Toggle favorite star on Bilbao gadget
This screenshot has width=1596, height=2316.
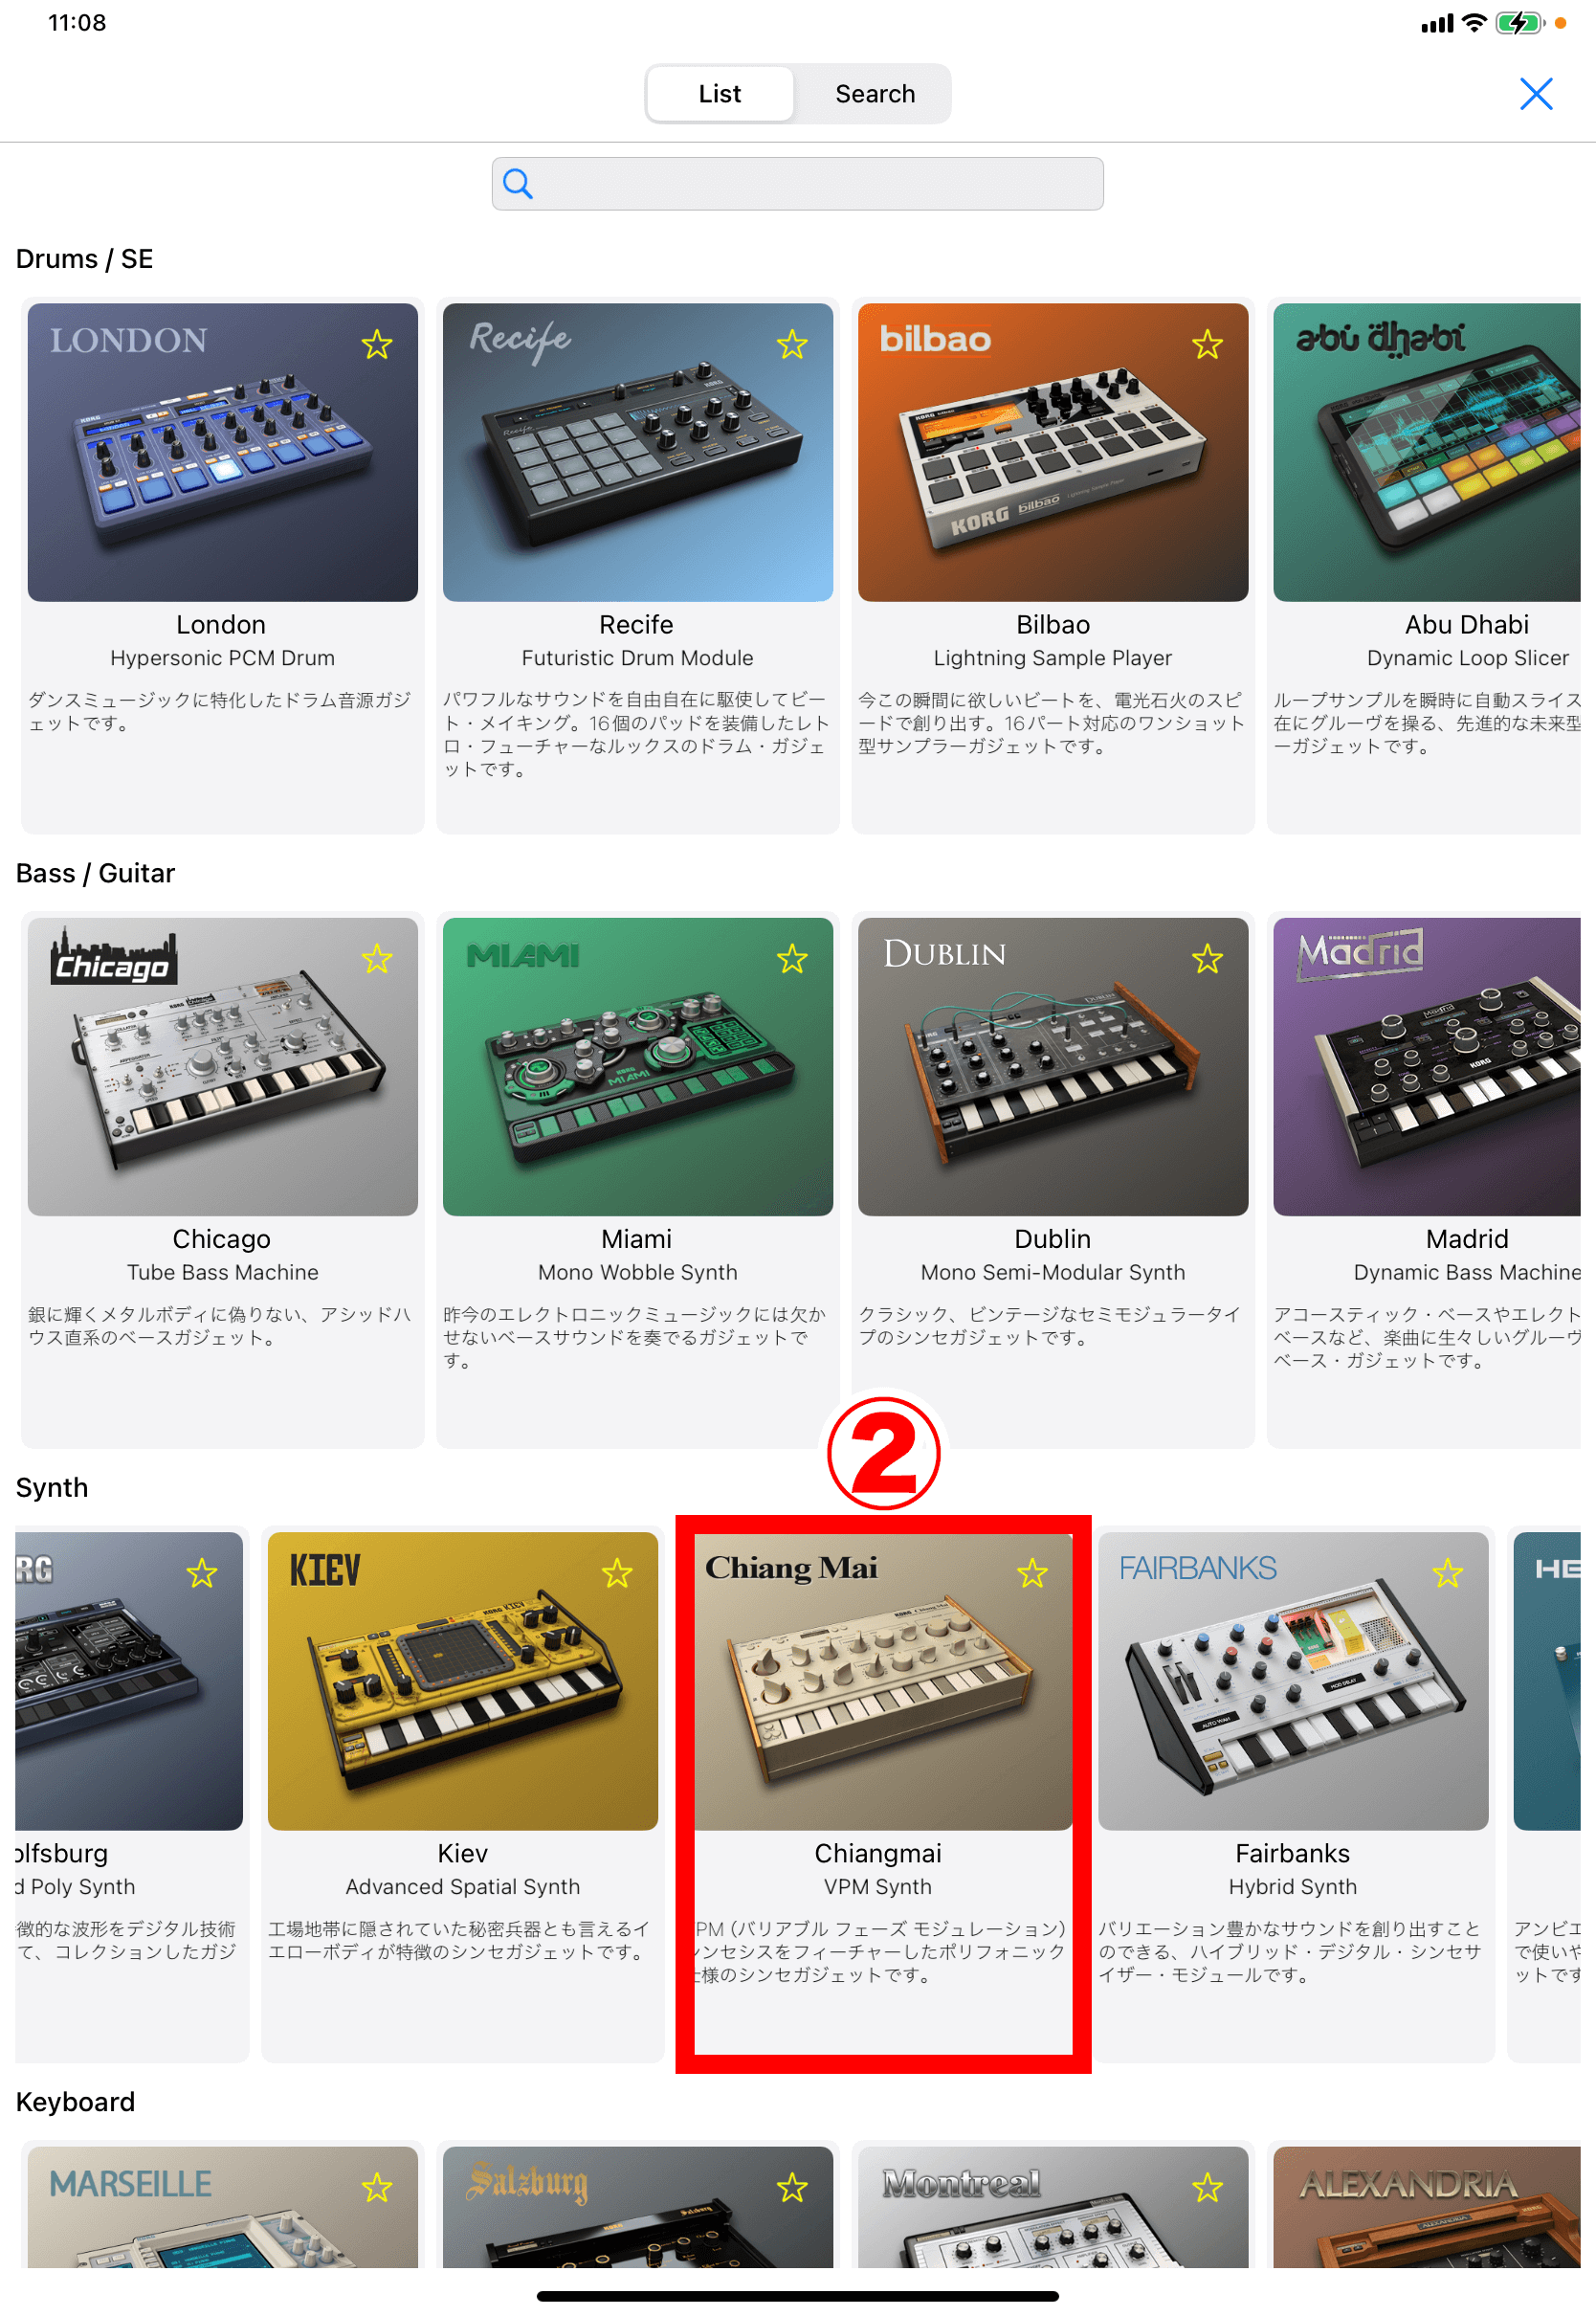point(1207,345)
